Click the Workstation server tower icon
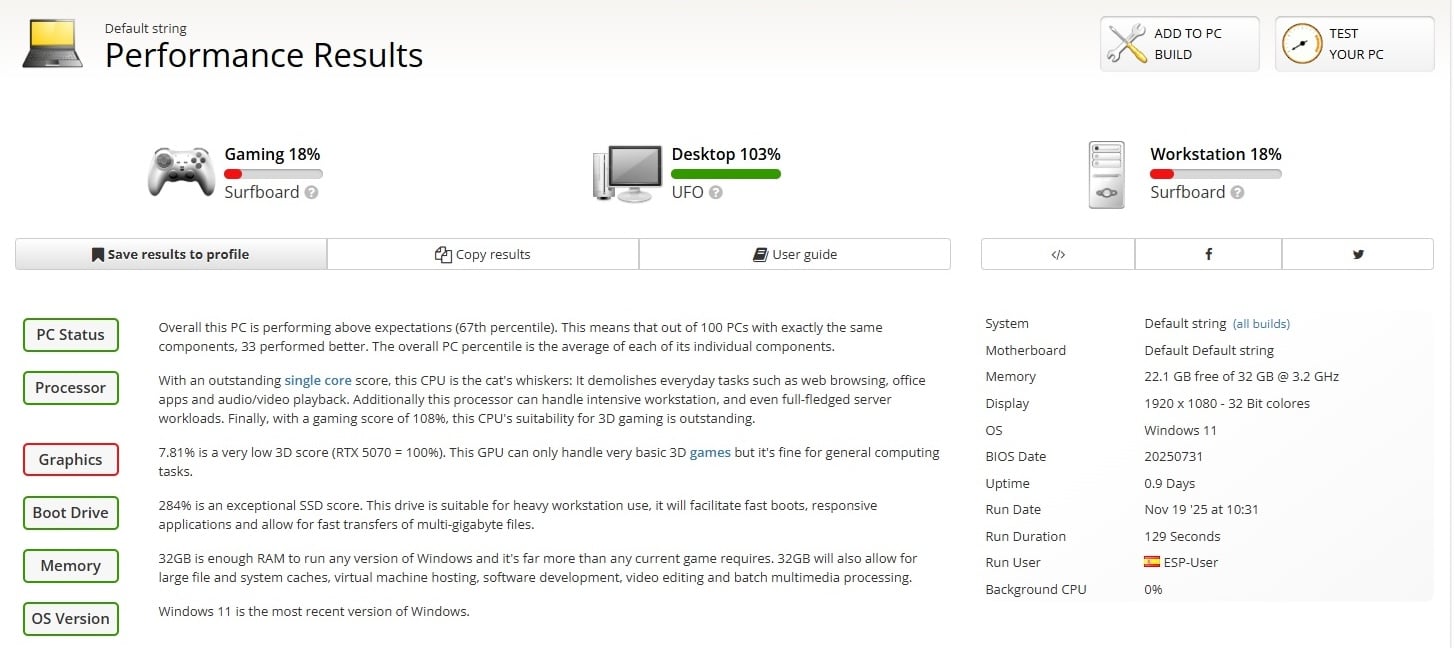This screenshot has width=1454, height=648. (x=1106, y=174)
